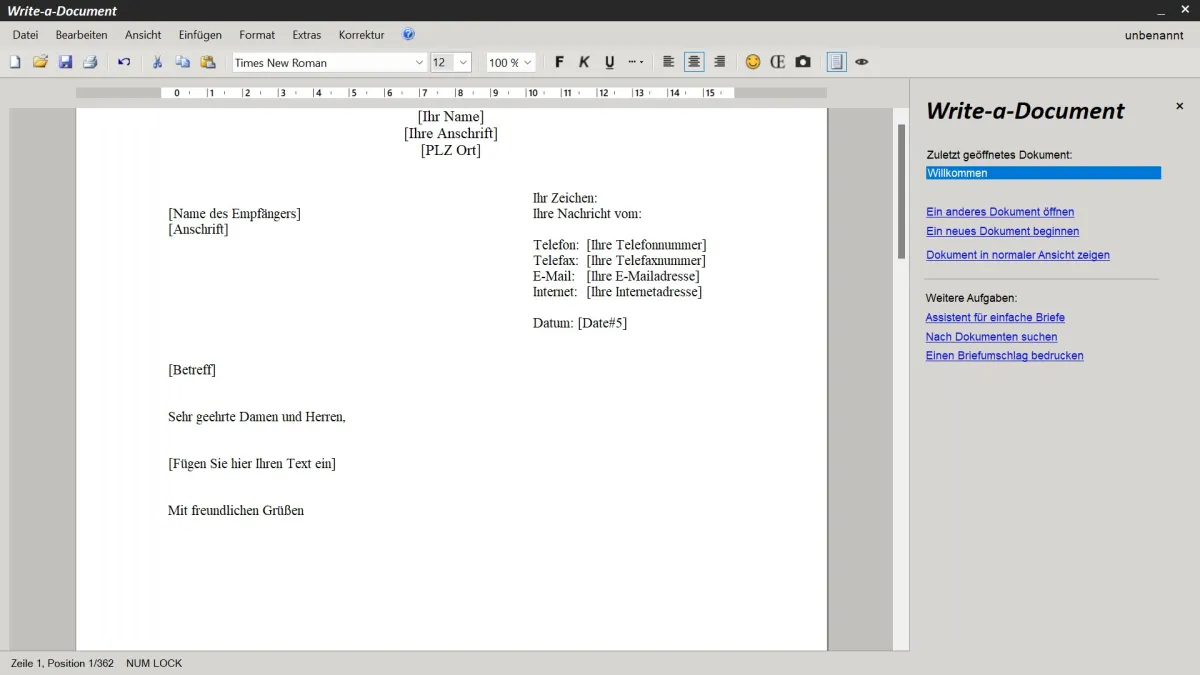Image resolution: width=1200 pixels, height=675 pixels.
Task: Insert a picture using the camera icon
Action: click(803, 62)
